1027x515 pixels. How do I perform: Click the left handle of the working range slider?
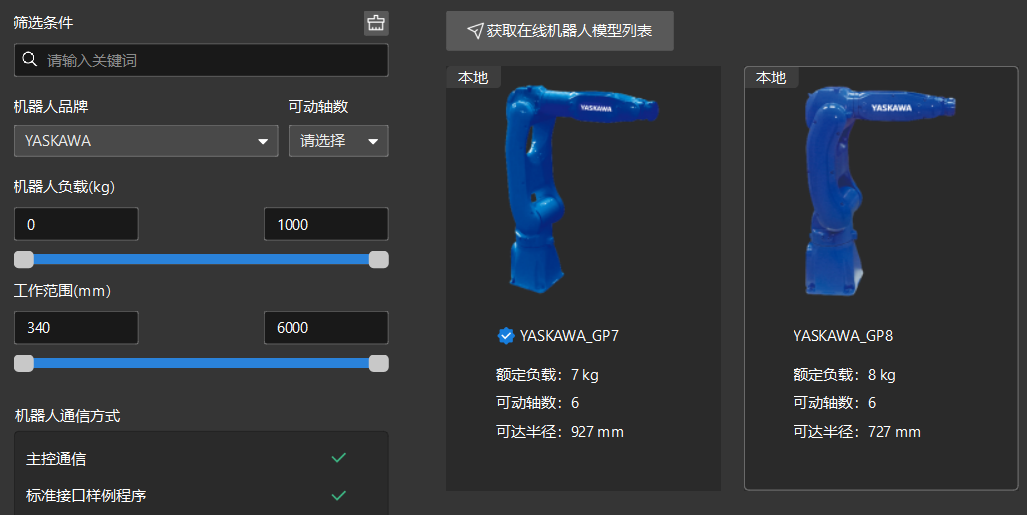coord(24,364)
